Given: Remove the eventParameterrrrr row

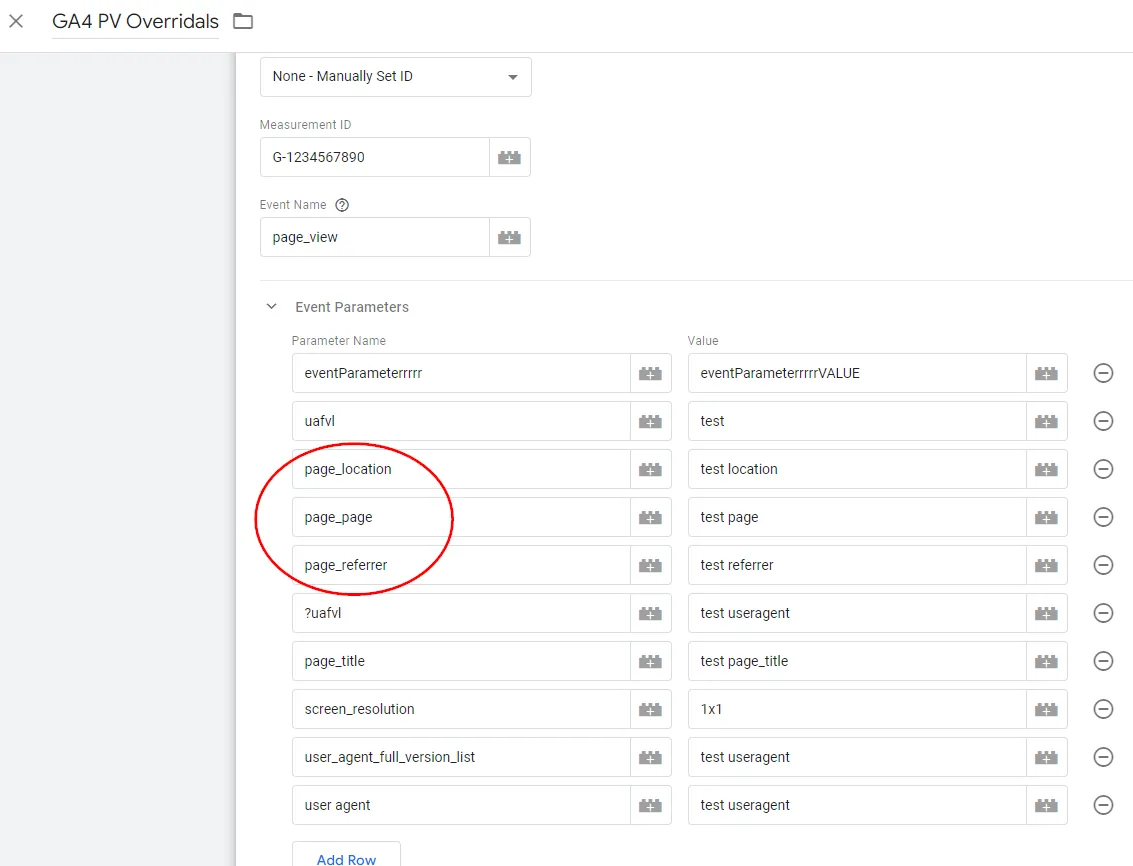Looking at the screenshot, I should point(1103,373).
